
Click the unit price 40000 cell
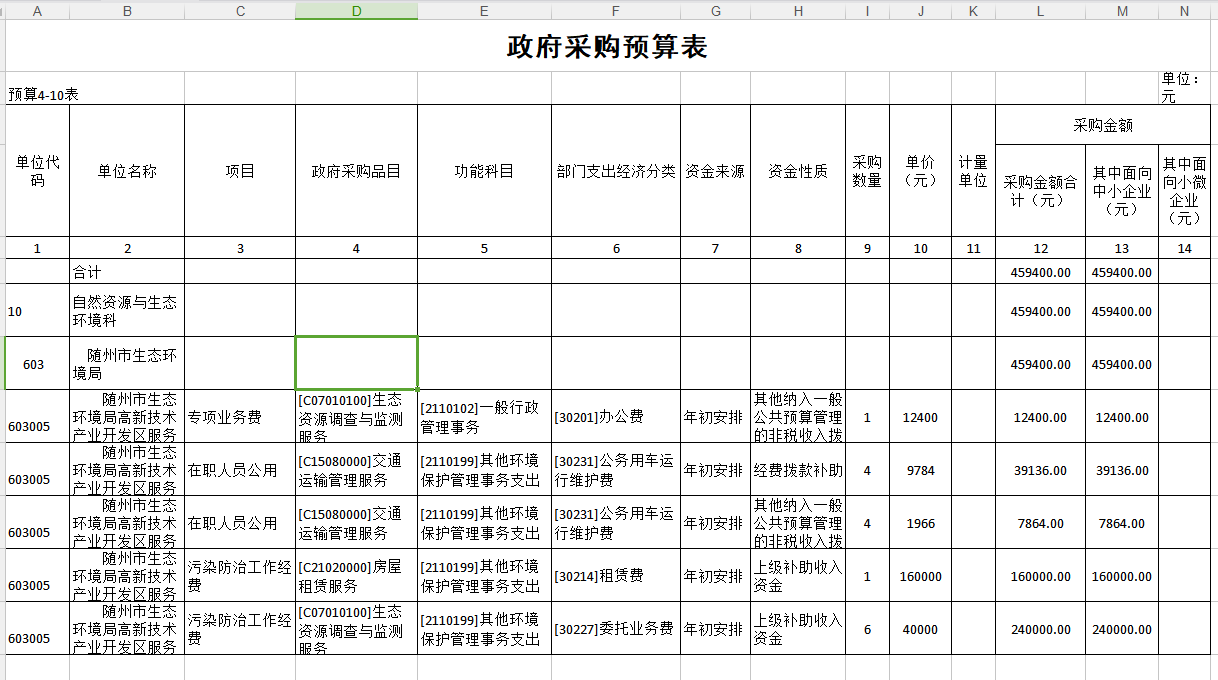click(920, 629)
